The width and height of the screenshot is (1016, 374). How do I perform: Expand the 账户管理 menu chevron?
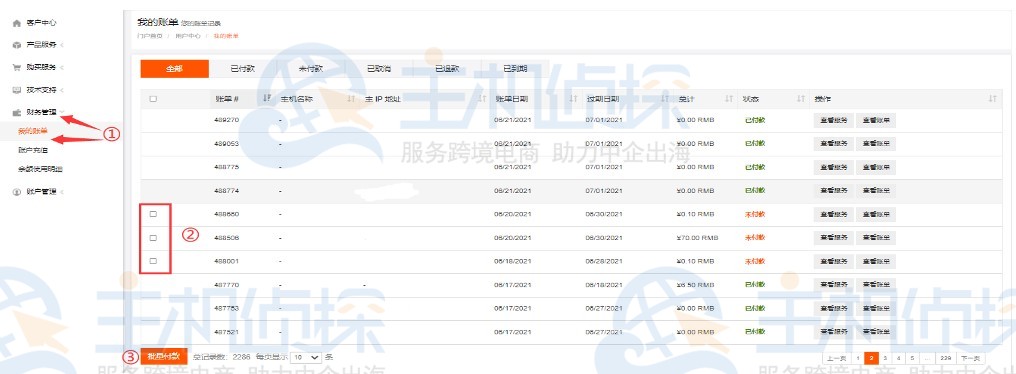[62, 192]
